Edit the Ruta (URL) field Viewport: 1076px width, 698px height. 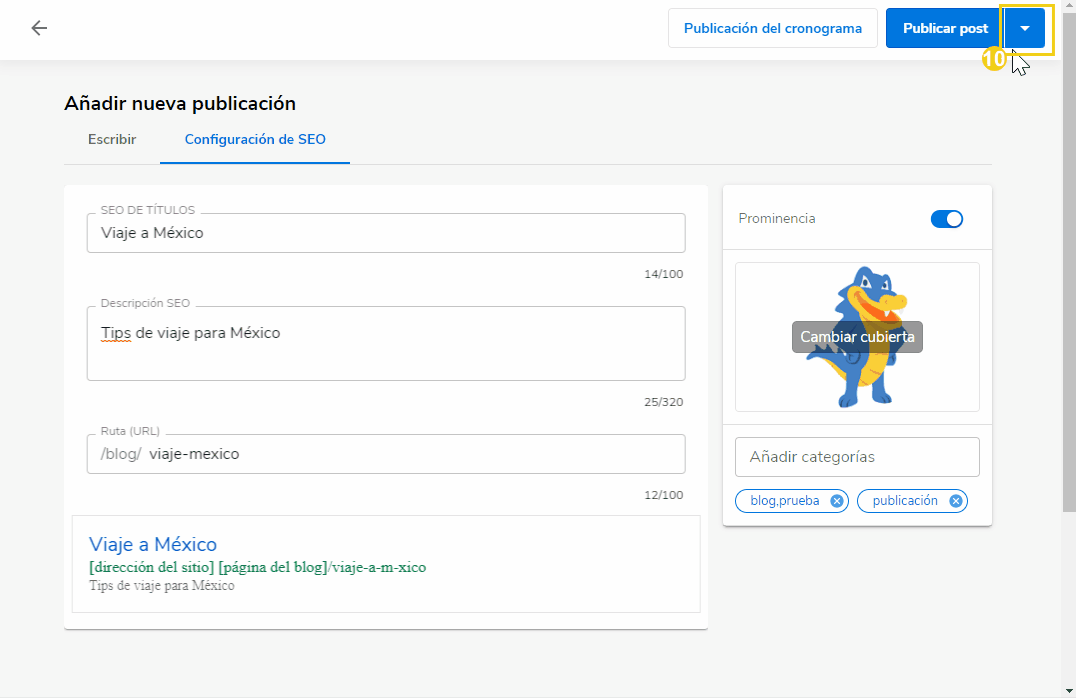[386, 454]
